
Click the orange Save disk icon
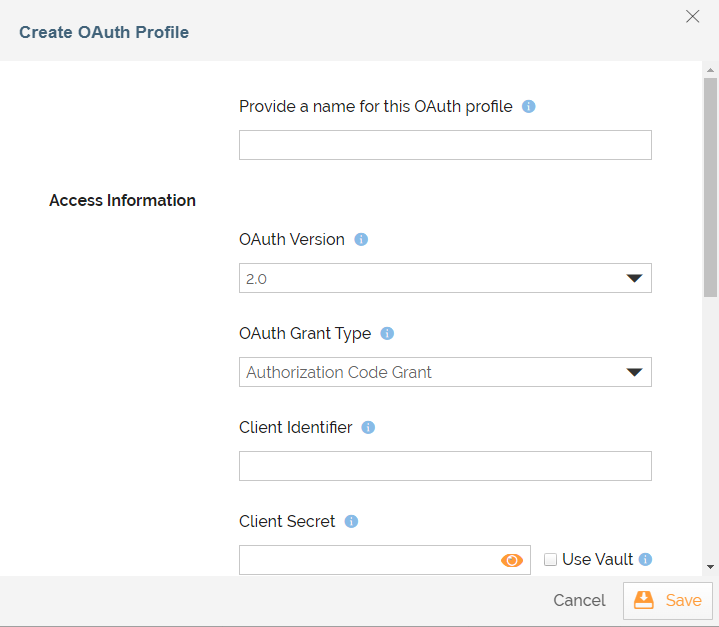644,600
